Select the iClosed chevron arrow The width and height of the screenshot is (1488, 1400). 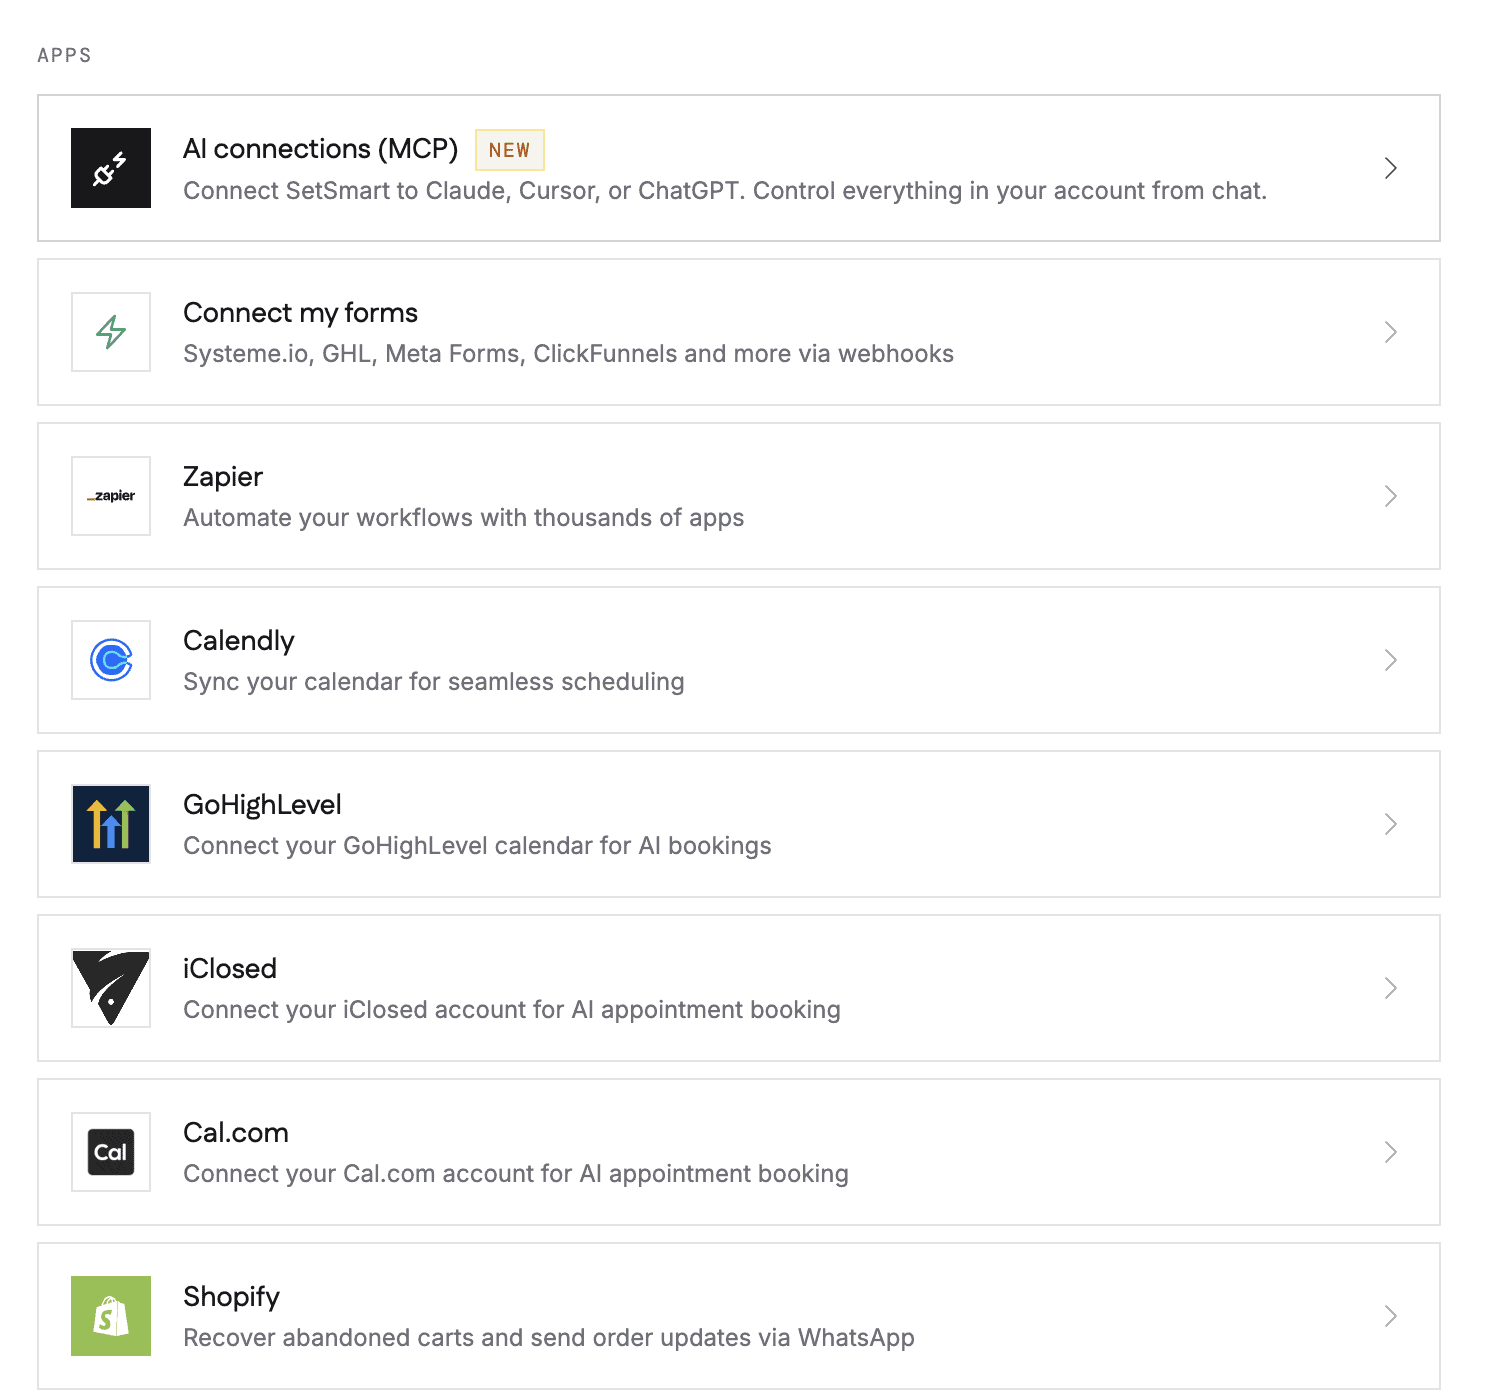pos(1390,988)
